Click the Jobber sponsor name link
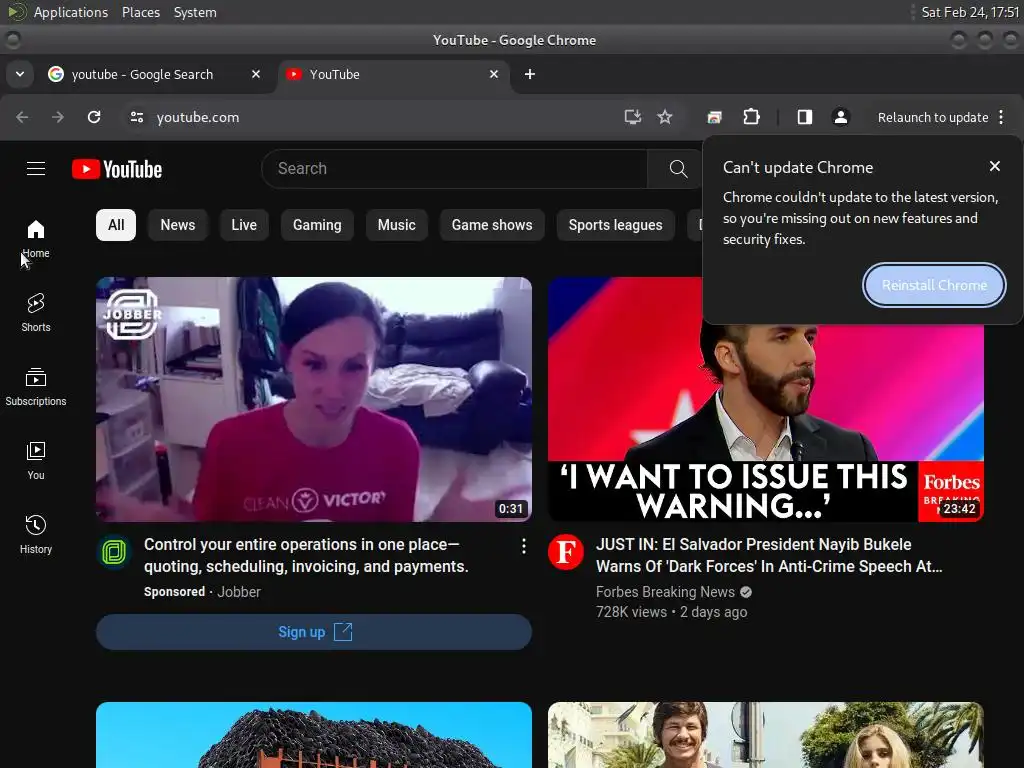This screenshot has height=768, width=1024. [x=238, y=592]
